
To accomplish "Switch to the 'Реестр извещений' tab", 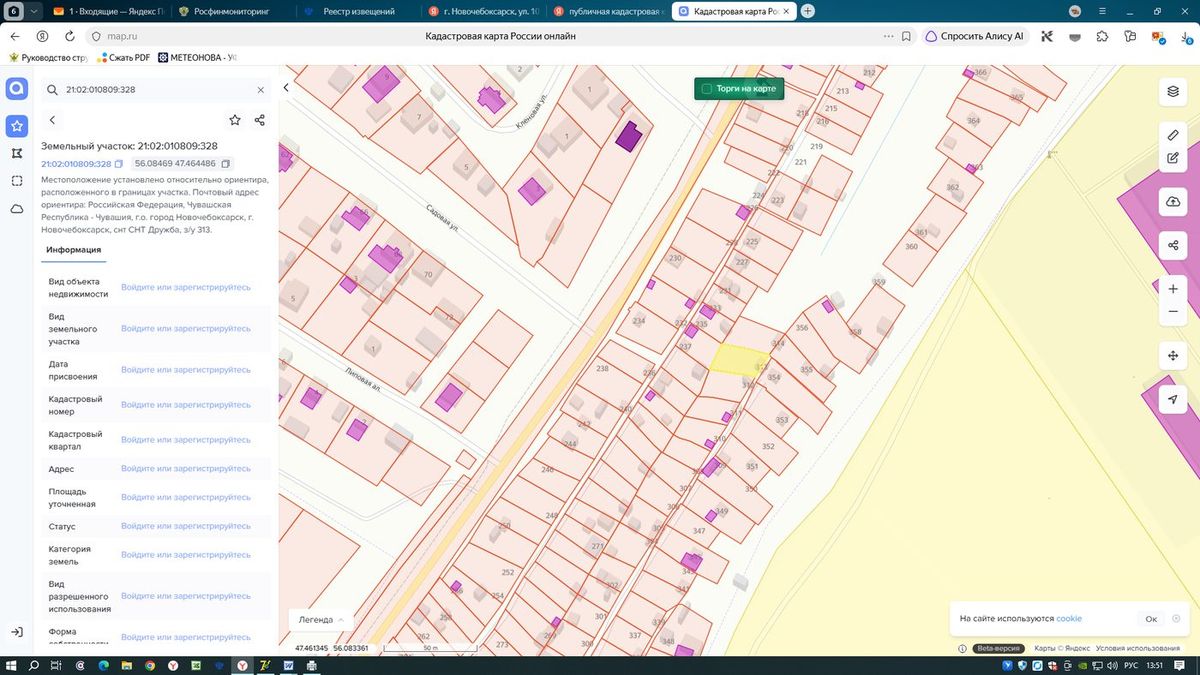I will point(358,11).
